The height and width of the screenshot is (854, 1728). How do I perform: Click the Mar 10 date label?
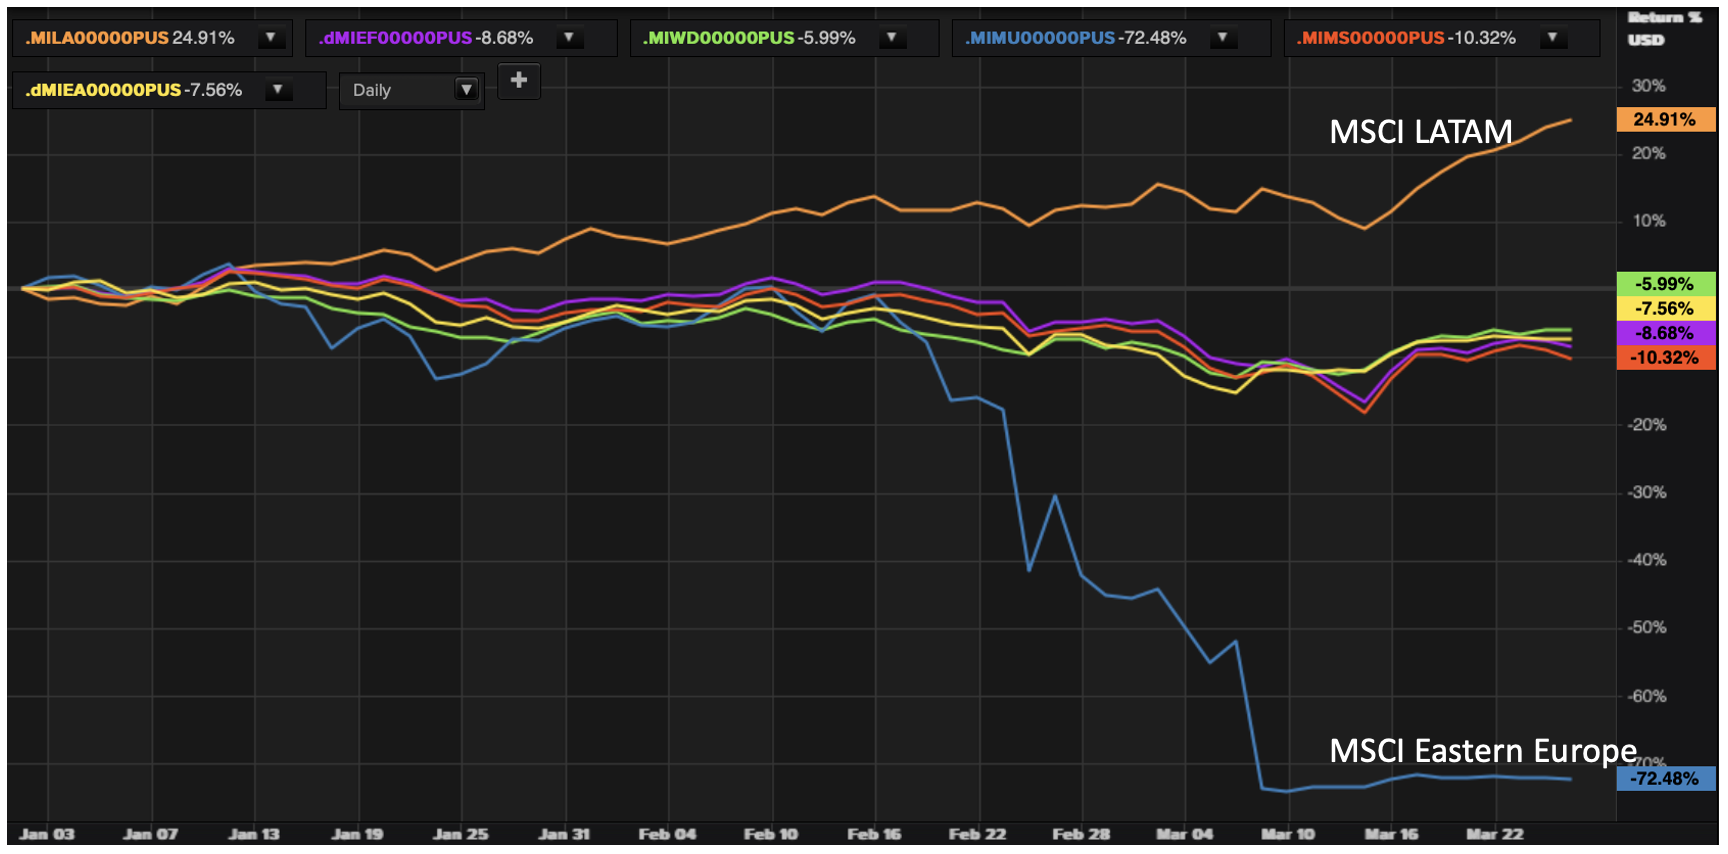click(1288, 834)
